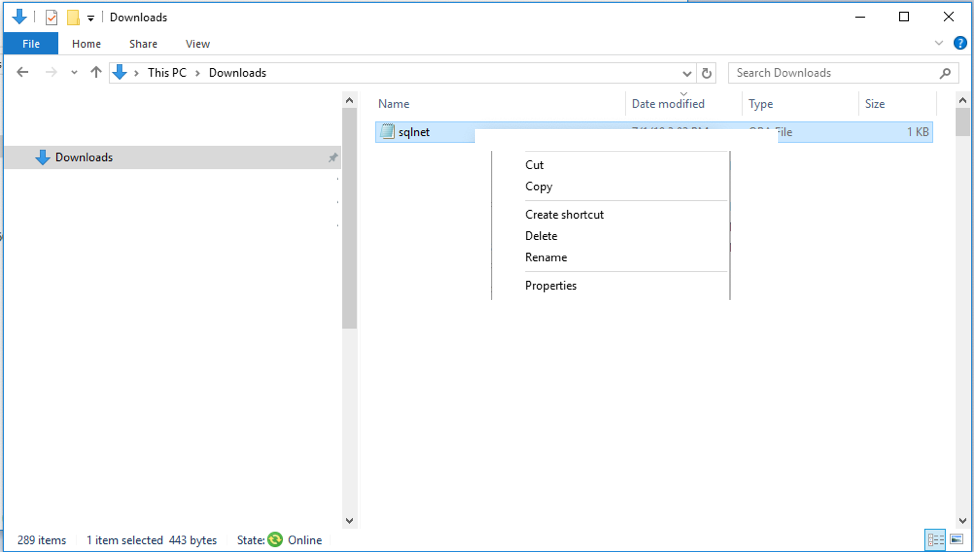This screenshot has width=974, height=552.
Task: Click the Properties quick access icon
Action: click(52, 17)
